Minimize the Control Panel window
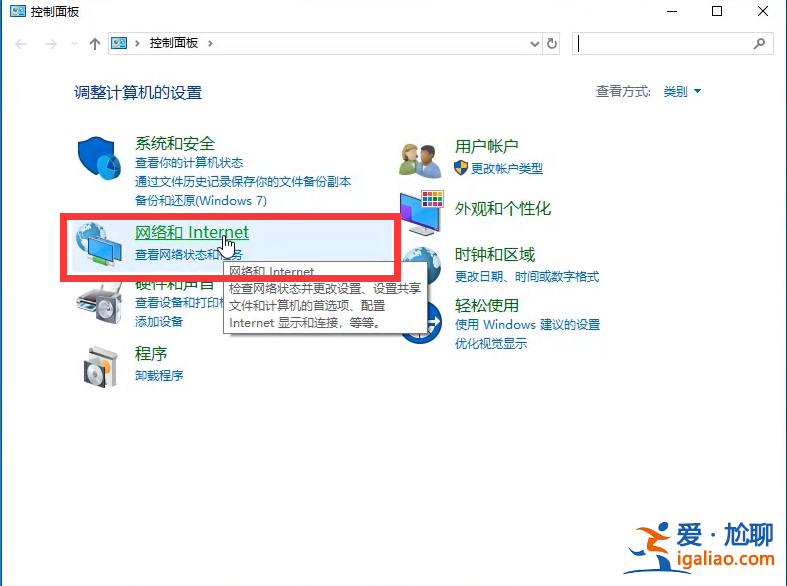 click(672, 11)
